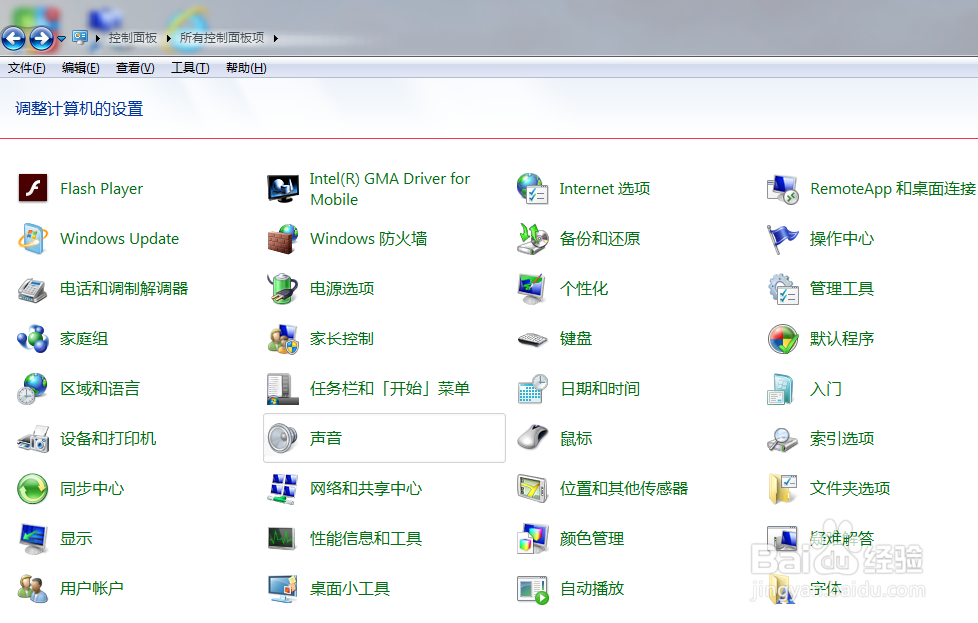Open the Windows Update icon
978x623 pixels.
[x=32, y=238]
